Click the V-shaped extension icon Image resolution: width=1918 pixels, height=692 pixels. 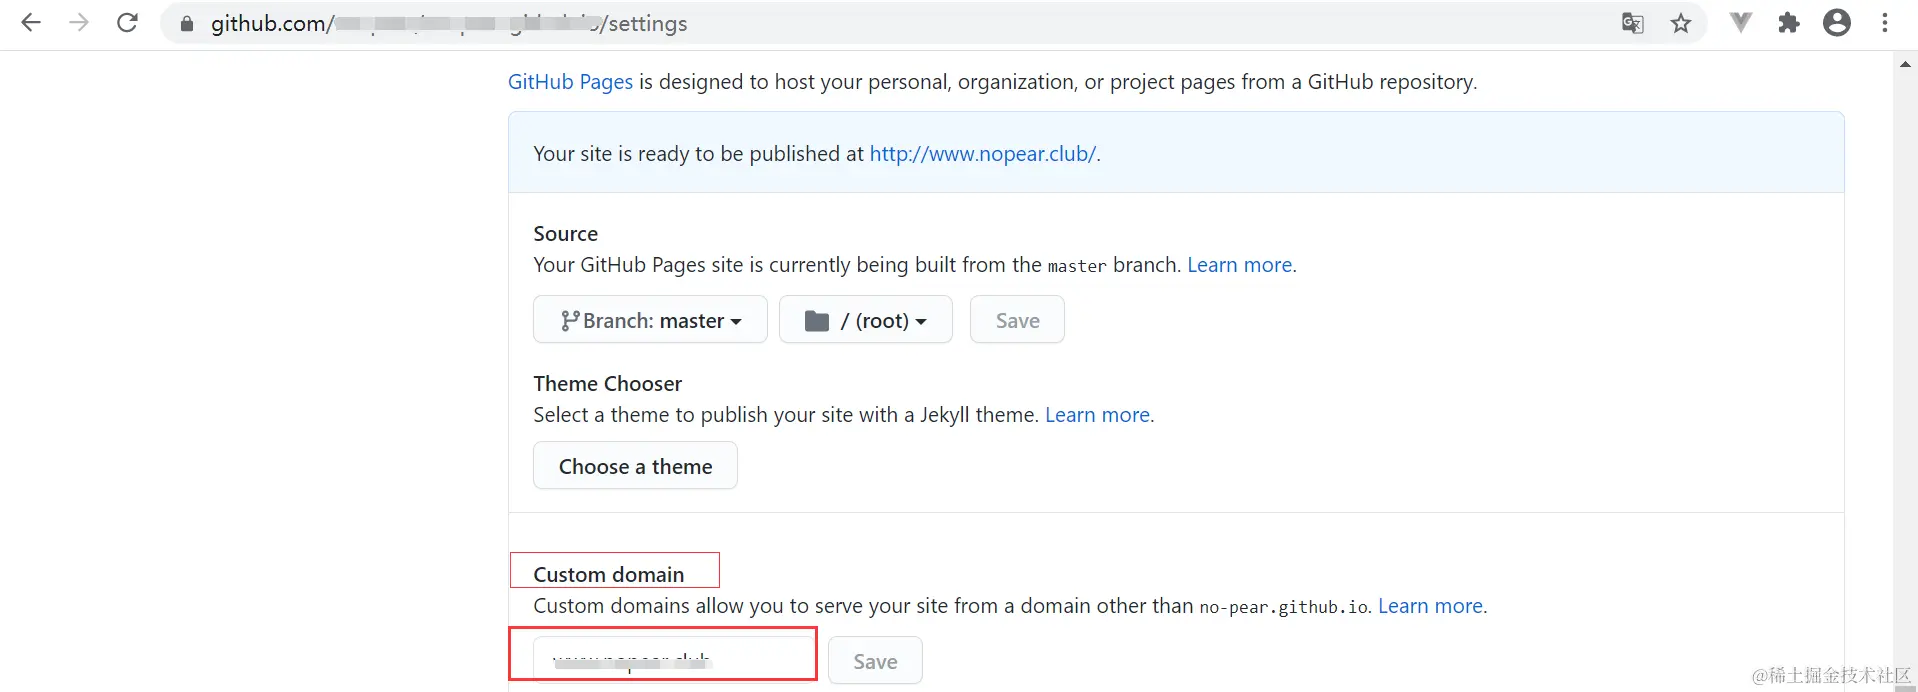pyautogui.click(x=1741, y=23)
